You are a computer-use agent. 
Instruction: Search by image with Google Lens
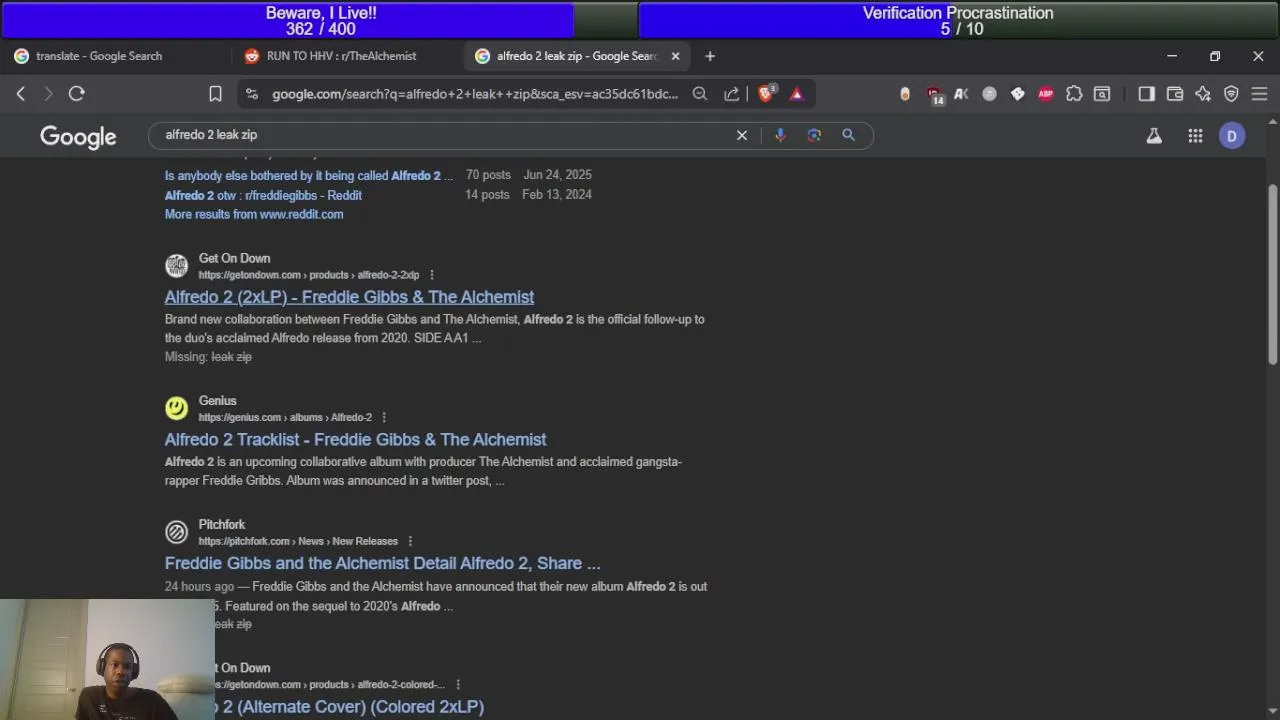tap(814, 135)
